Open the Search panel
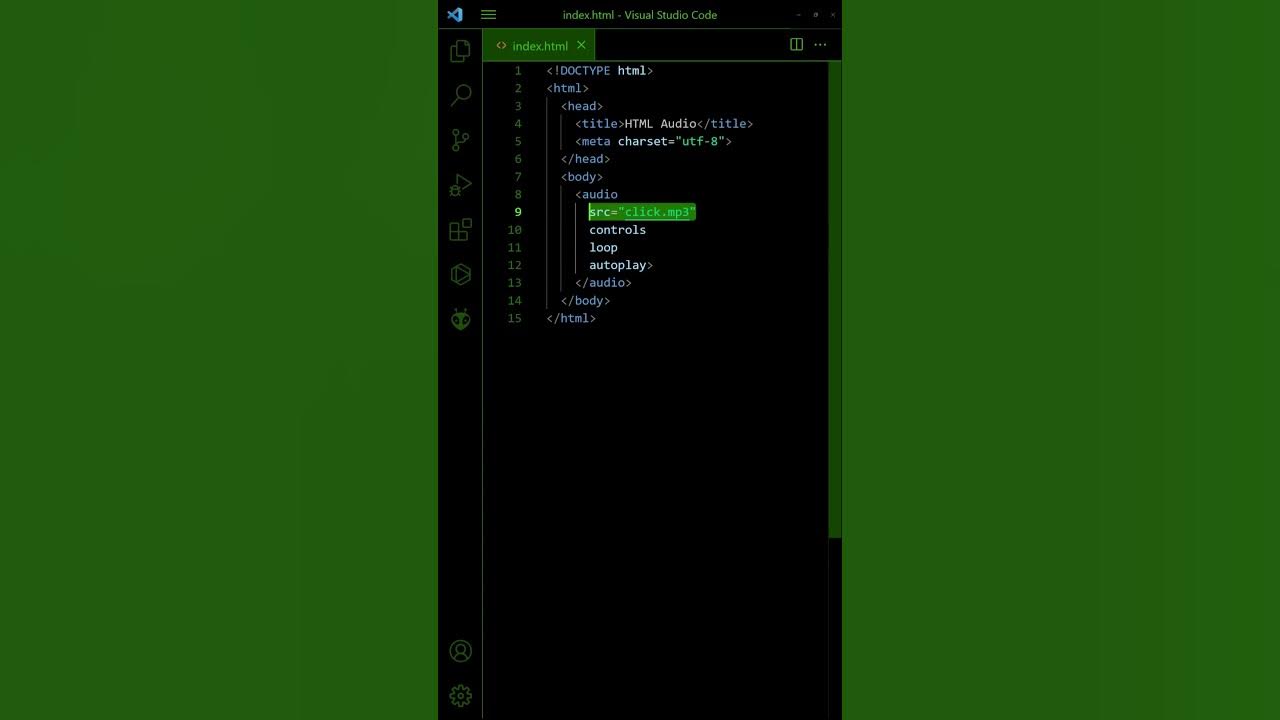Viewport: 1280px width, 720px height. click(x=460, y=95)
